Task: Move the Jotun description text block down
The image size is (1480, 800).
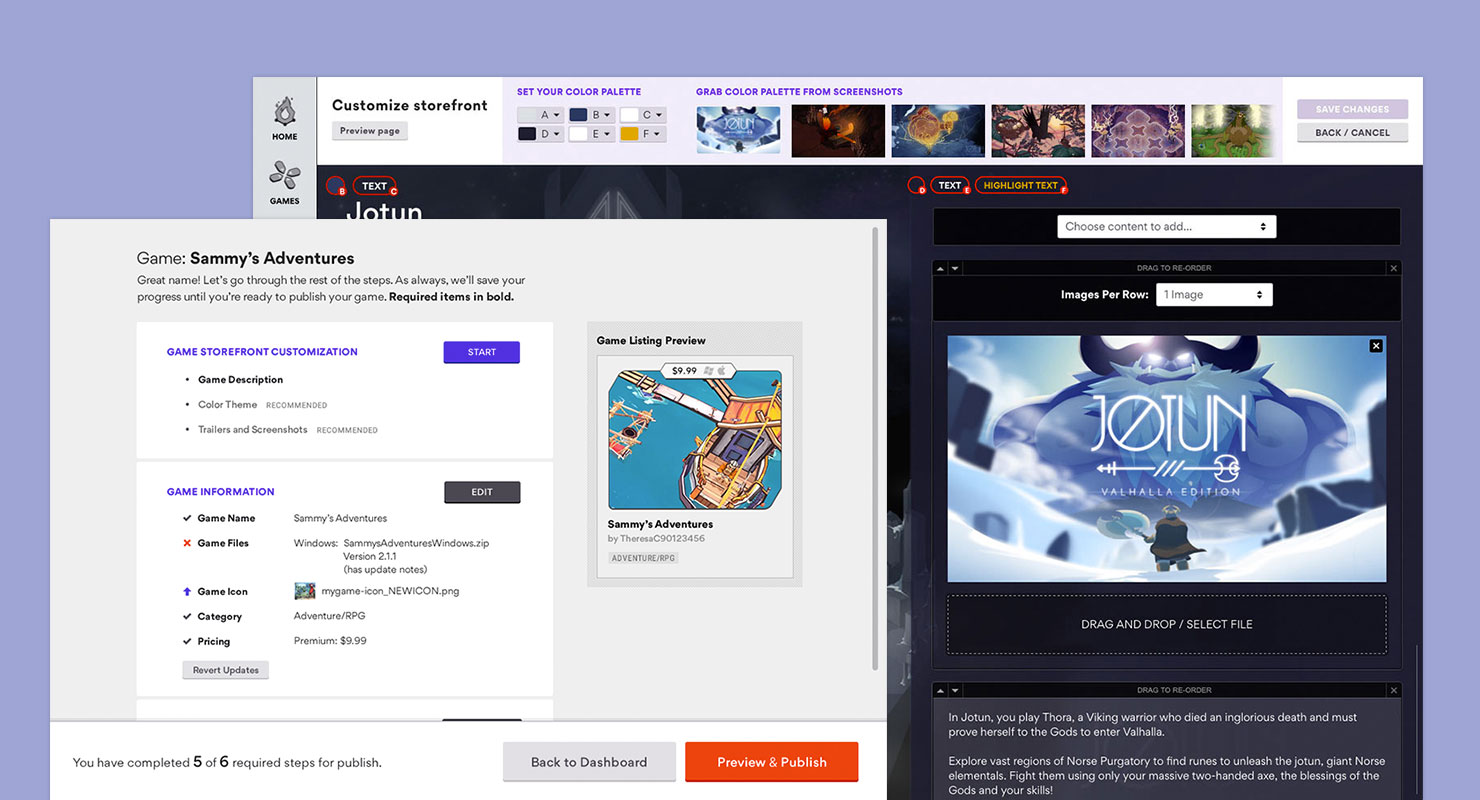Action: [x=955, y=690]
